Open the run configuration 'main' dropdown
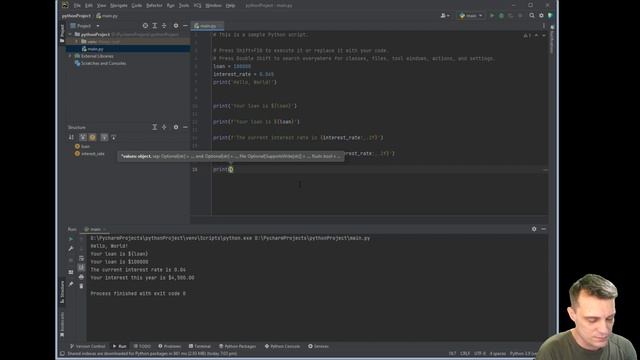The height and width of the screenshot is (360, 640). tap(471, 16)
